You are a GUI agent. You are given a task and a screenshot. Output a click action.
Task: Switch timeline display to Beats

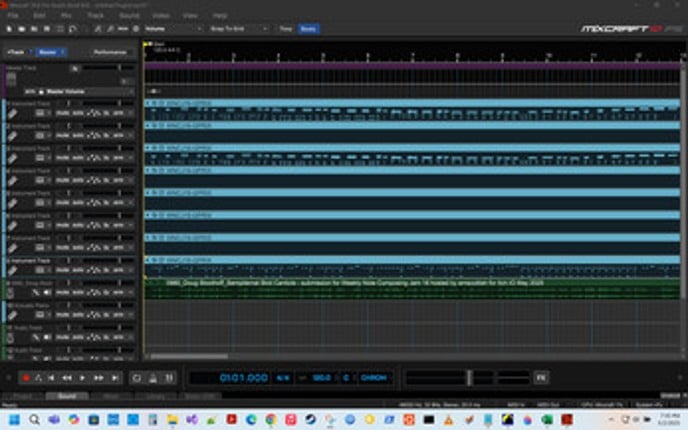pyautogui.click(x=310, y=30)
